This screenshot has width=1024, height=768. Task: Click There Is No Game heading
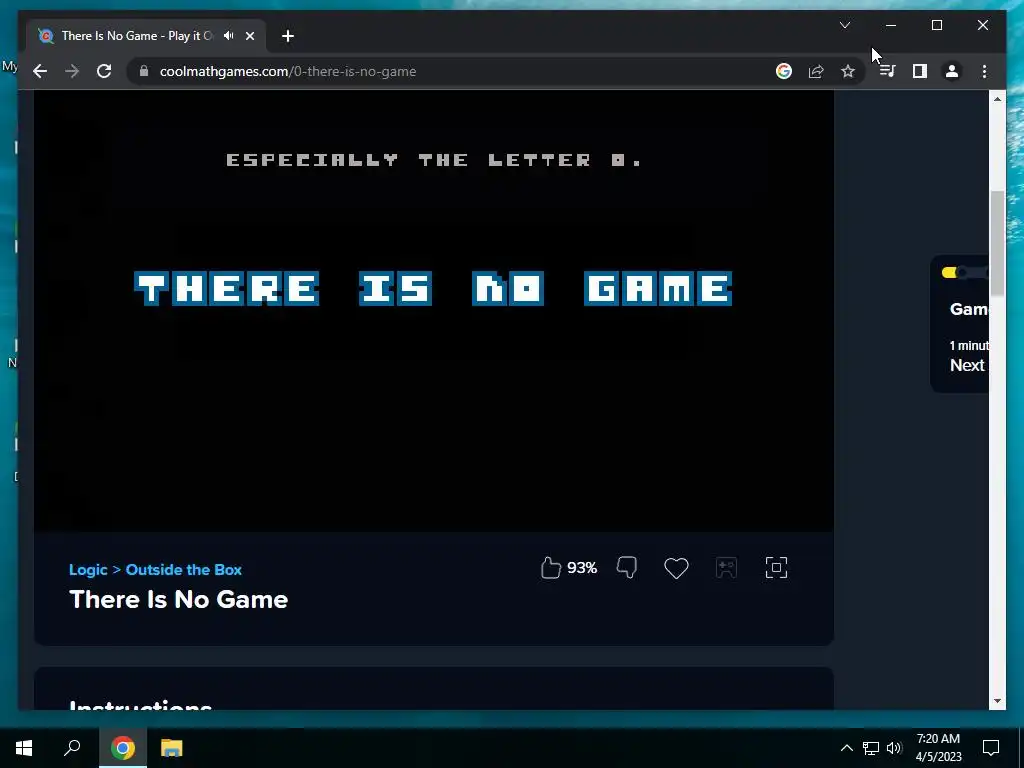(178, 600)
